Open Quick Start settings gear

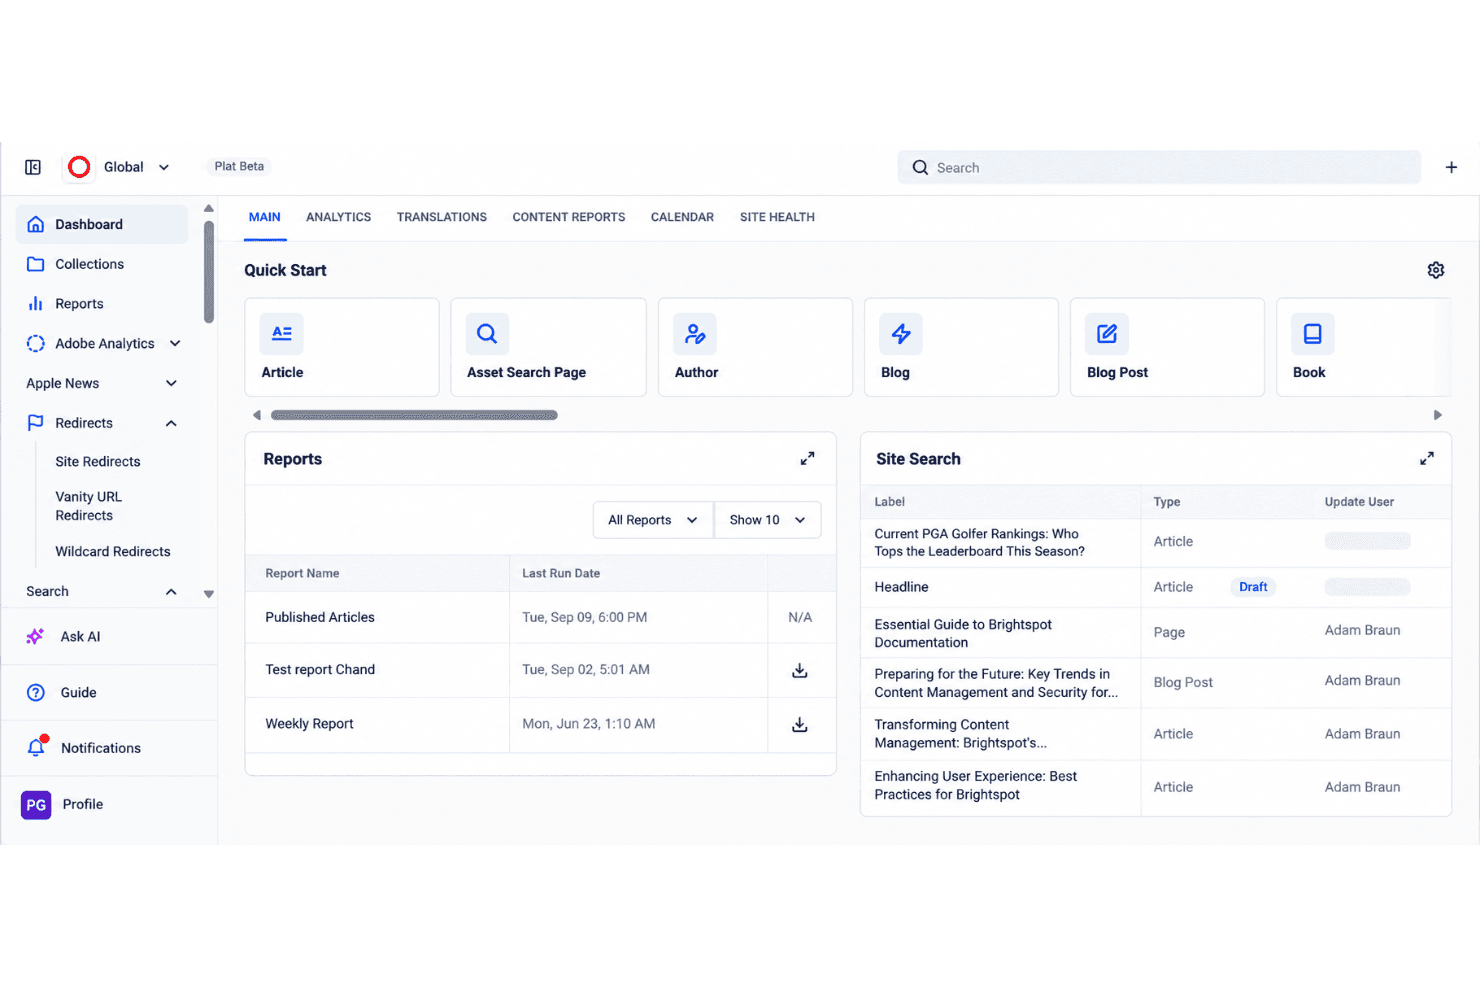(x=1436, y=270)
